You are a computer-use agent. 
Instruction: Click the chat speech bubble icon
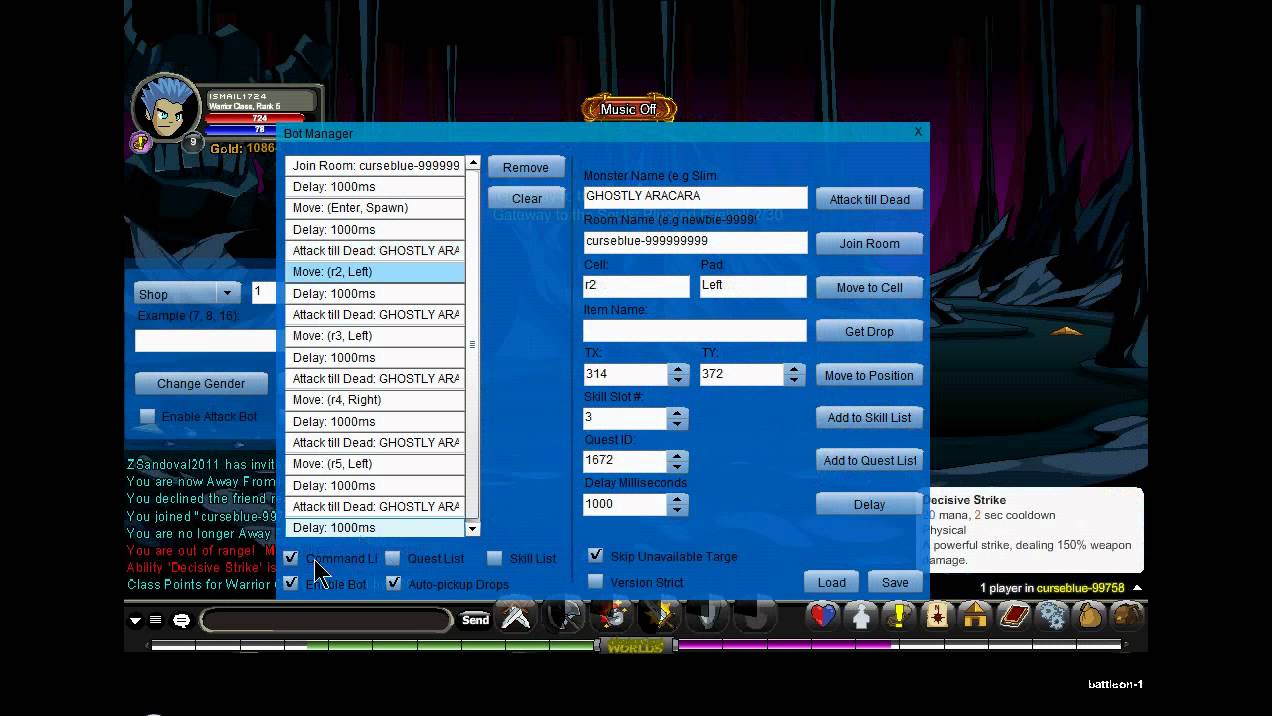(x=181, y=620)
